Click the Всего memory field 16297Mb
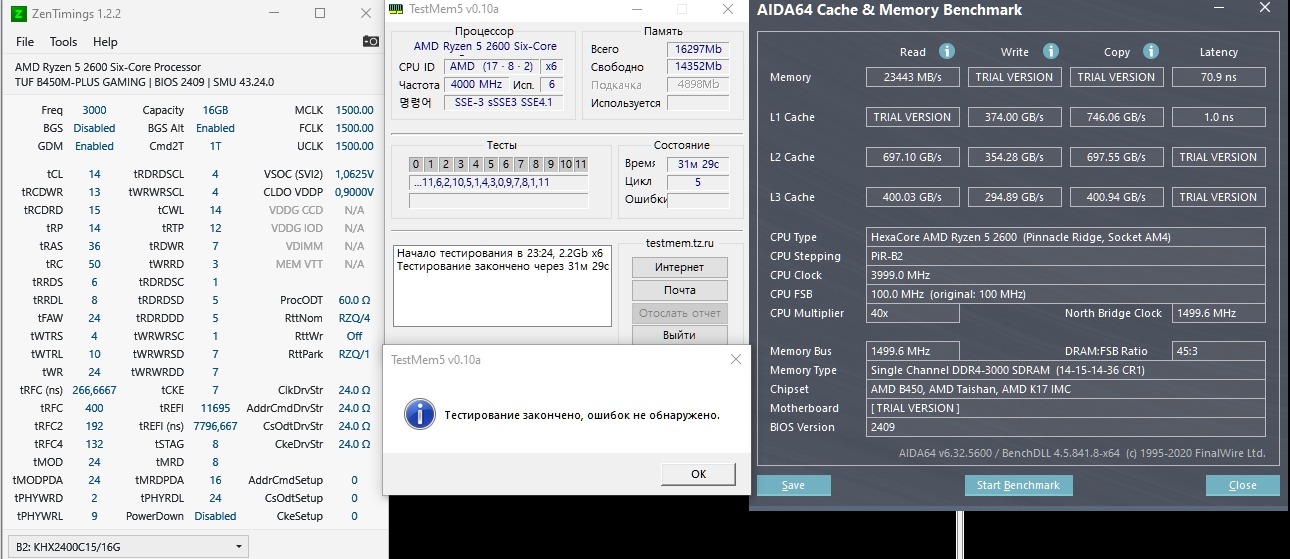Image resolution: width=1290 pixels, height=559 pixels. (696, 49)
